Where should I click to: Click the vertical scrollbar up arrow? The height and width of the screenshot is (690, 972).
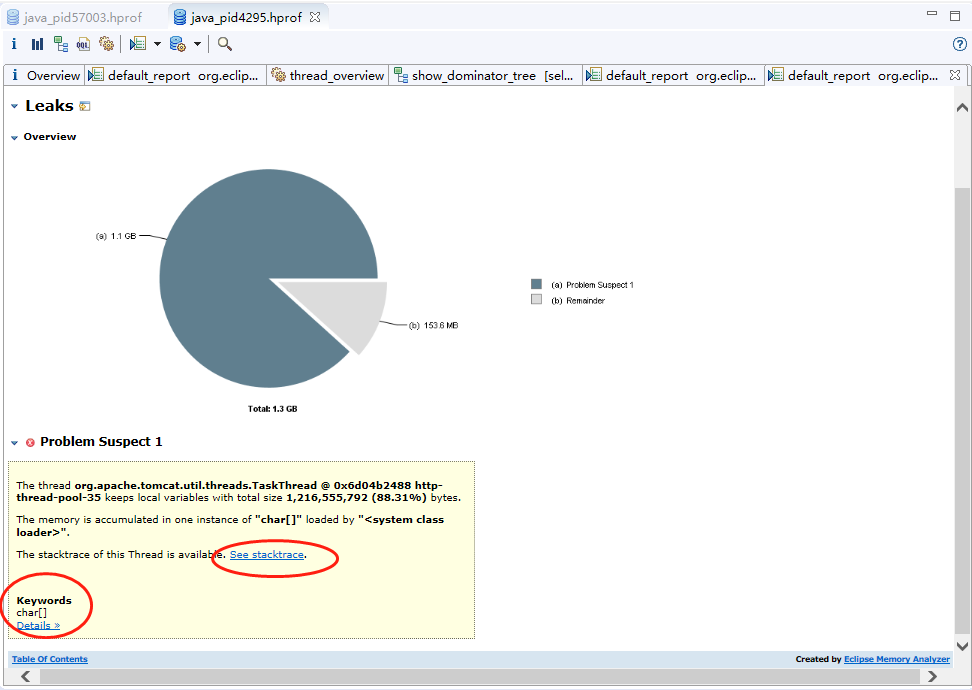962,107
